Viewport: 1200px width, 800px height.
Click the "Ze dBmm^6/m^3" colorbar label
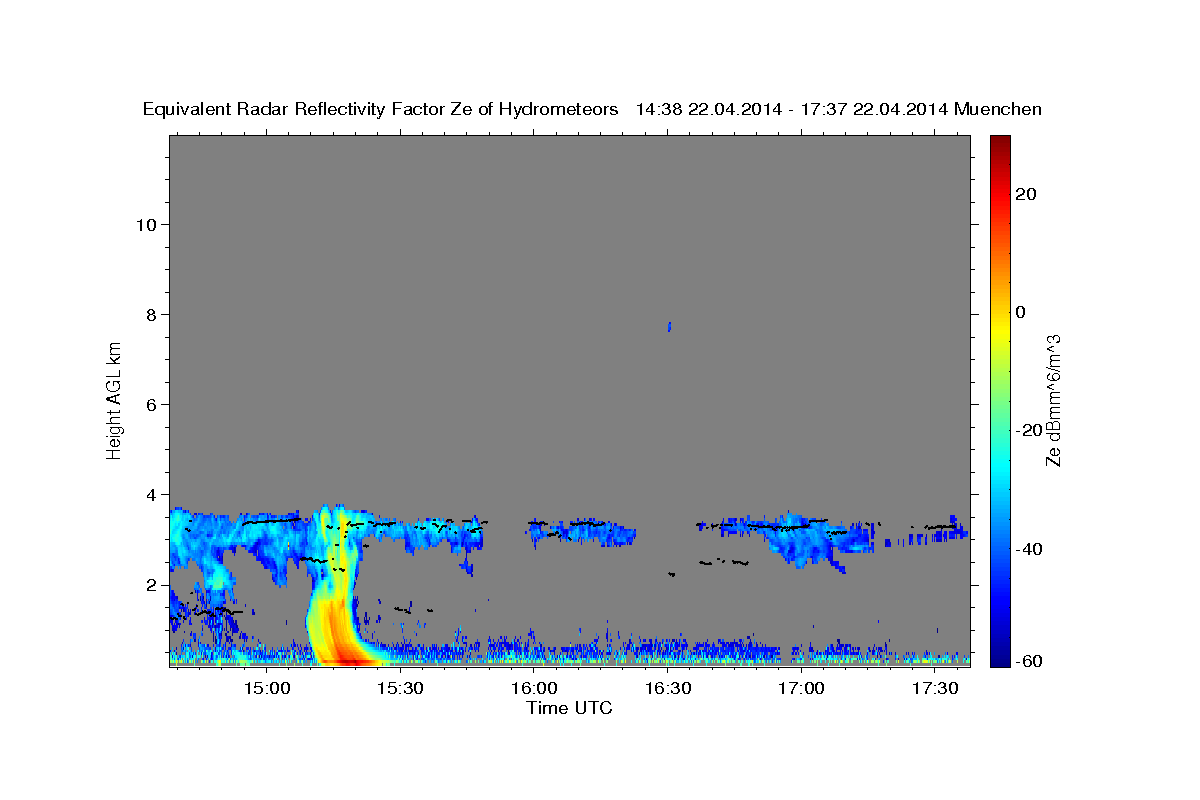click(1053, 400)
